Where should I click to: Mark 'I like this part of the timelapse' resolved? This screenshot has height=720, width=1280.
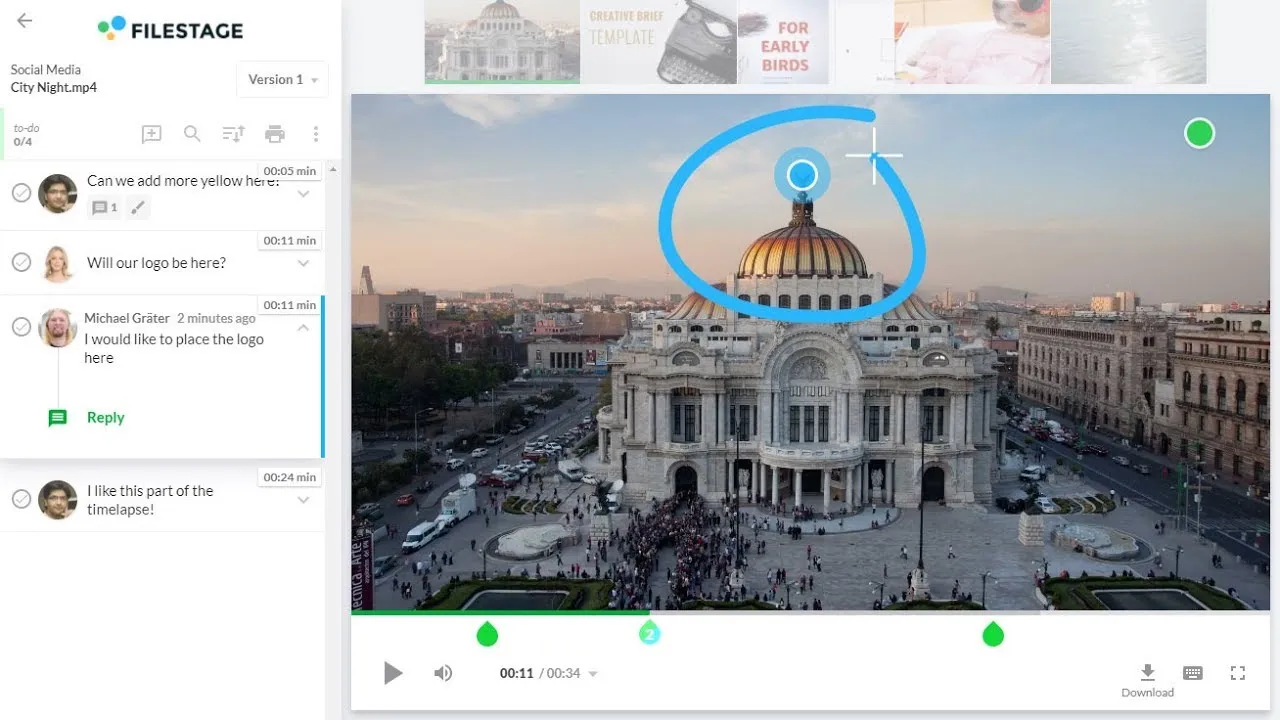(21, 498)
